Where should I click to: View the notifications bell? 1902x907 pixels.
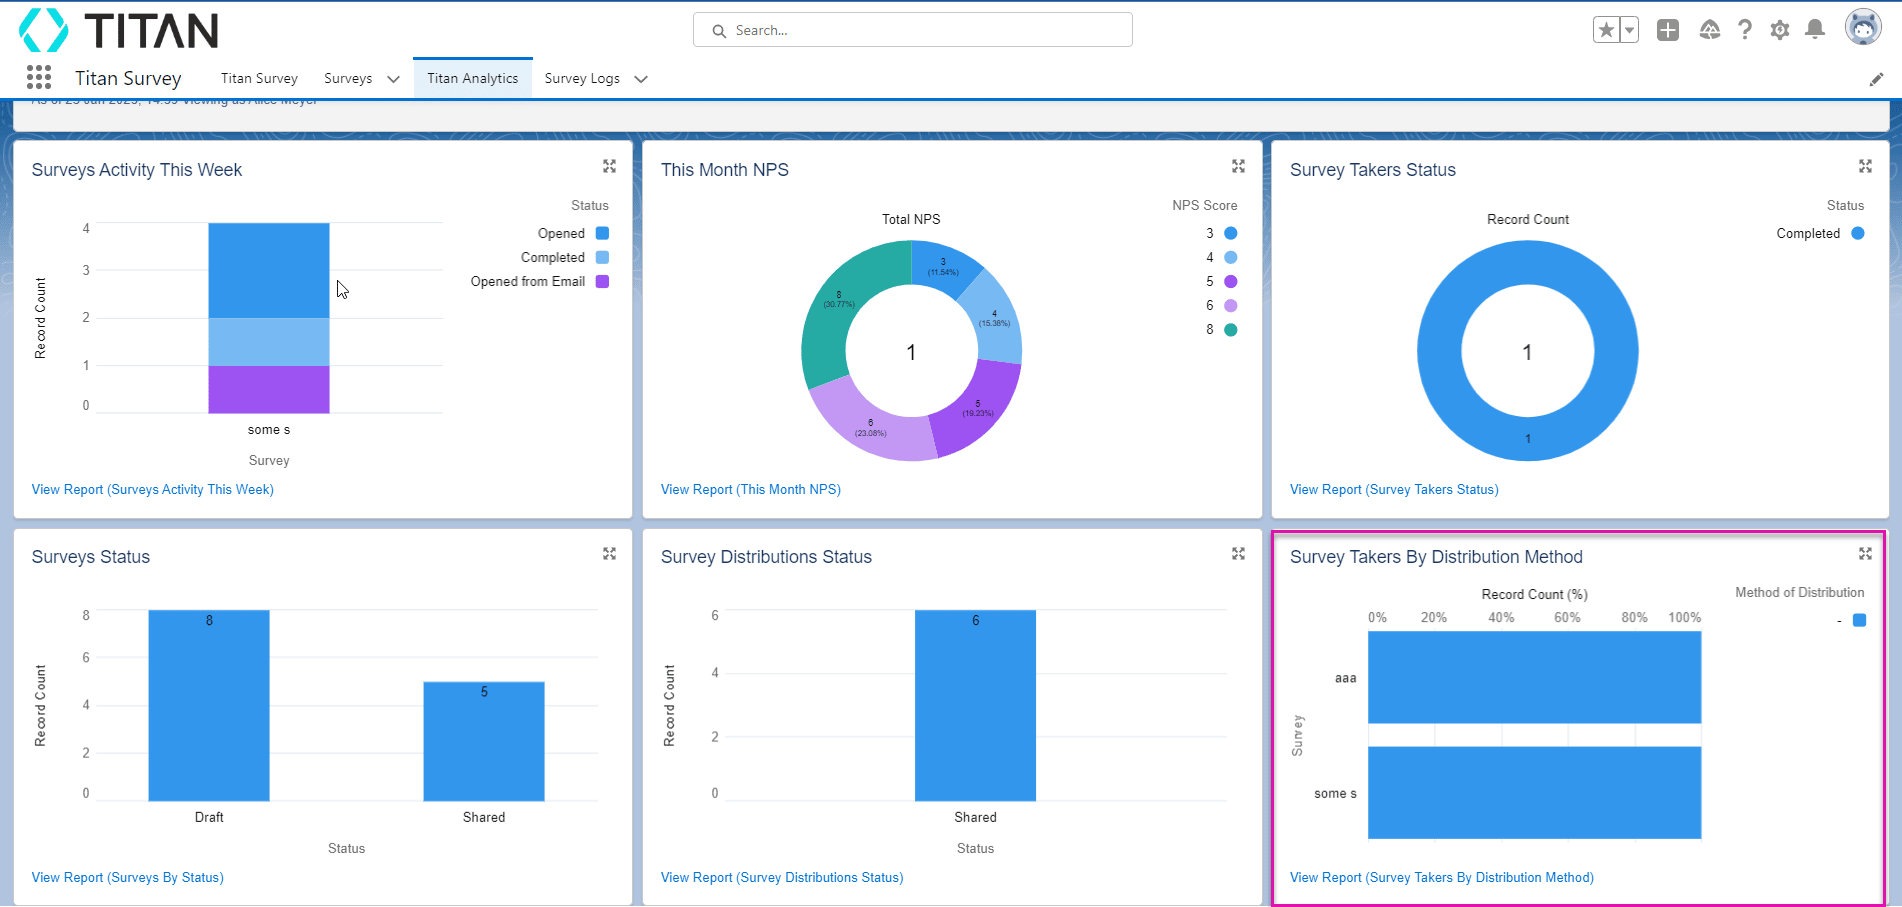point(1814,30)
